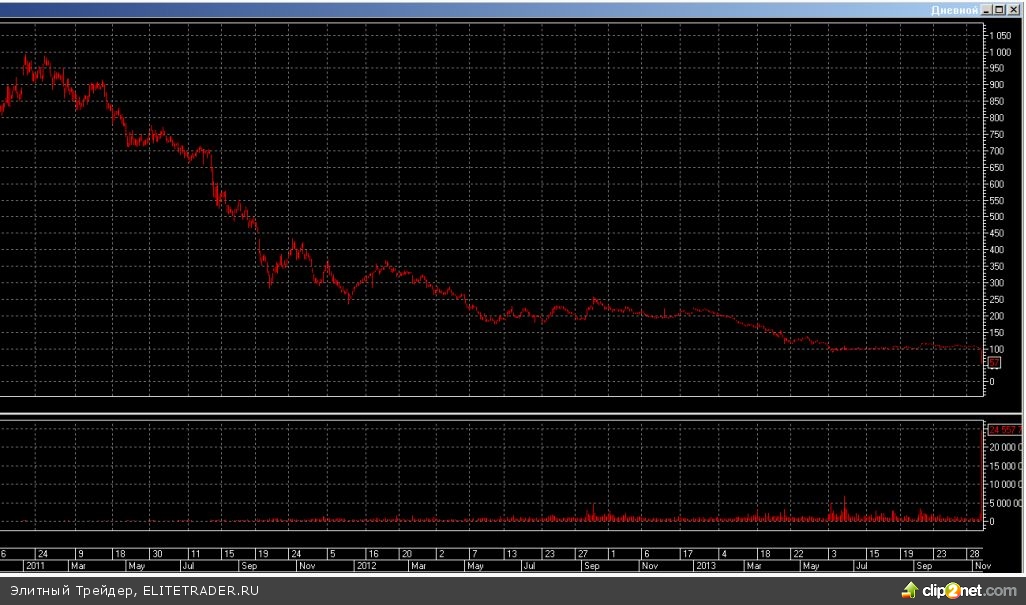Click the price peak near 1 000

(27, 60)
